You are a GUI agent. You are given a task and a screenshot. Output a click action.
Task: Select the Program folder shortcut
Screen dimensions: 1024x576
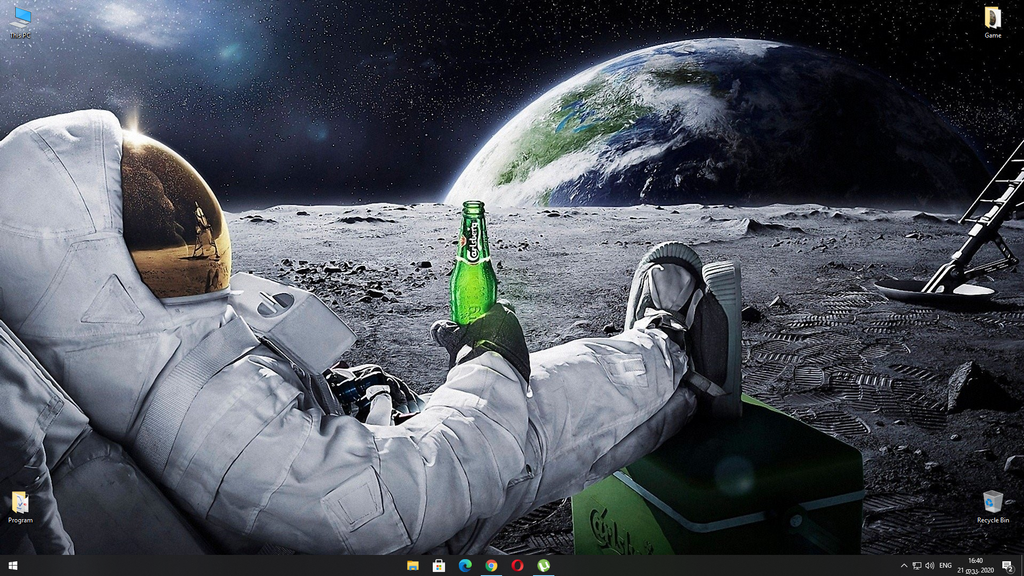tap(20, 507)
